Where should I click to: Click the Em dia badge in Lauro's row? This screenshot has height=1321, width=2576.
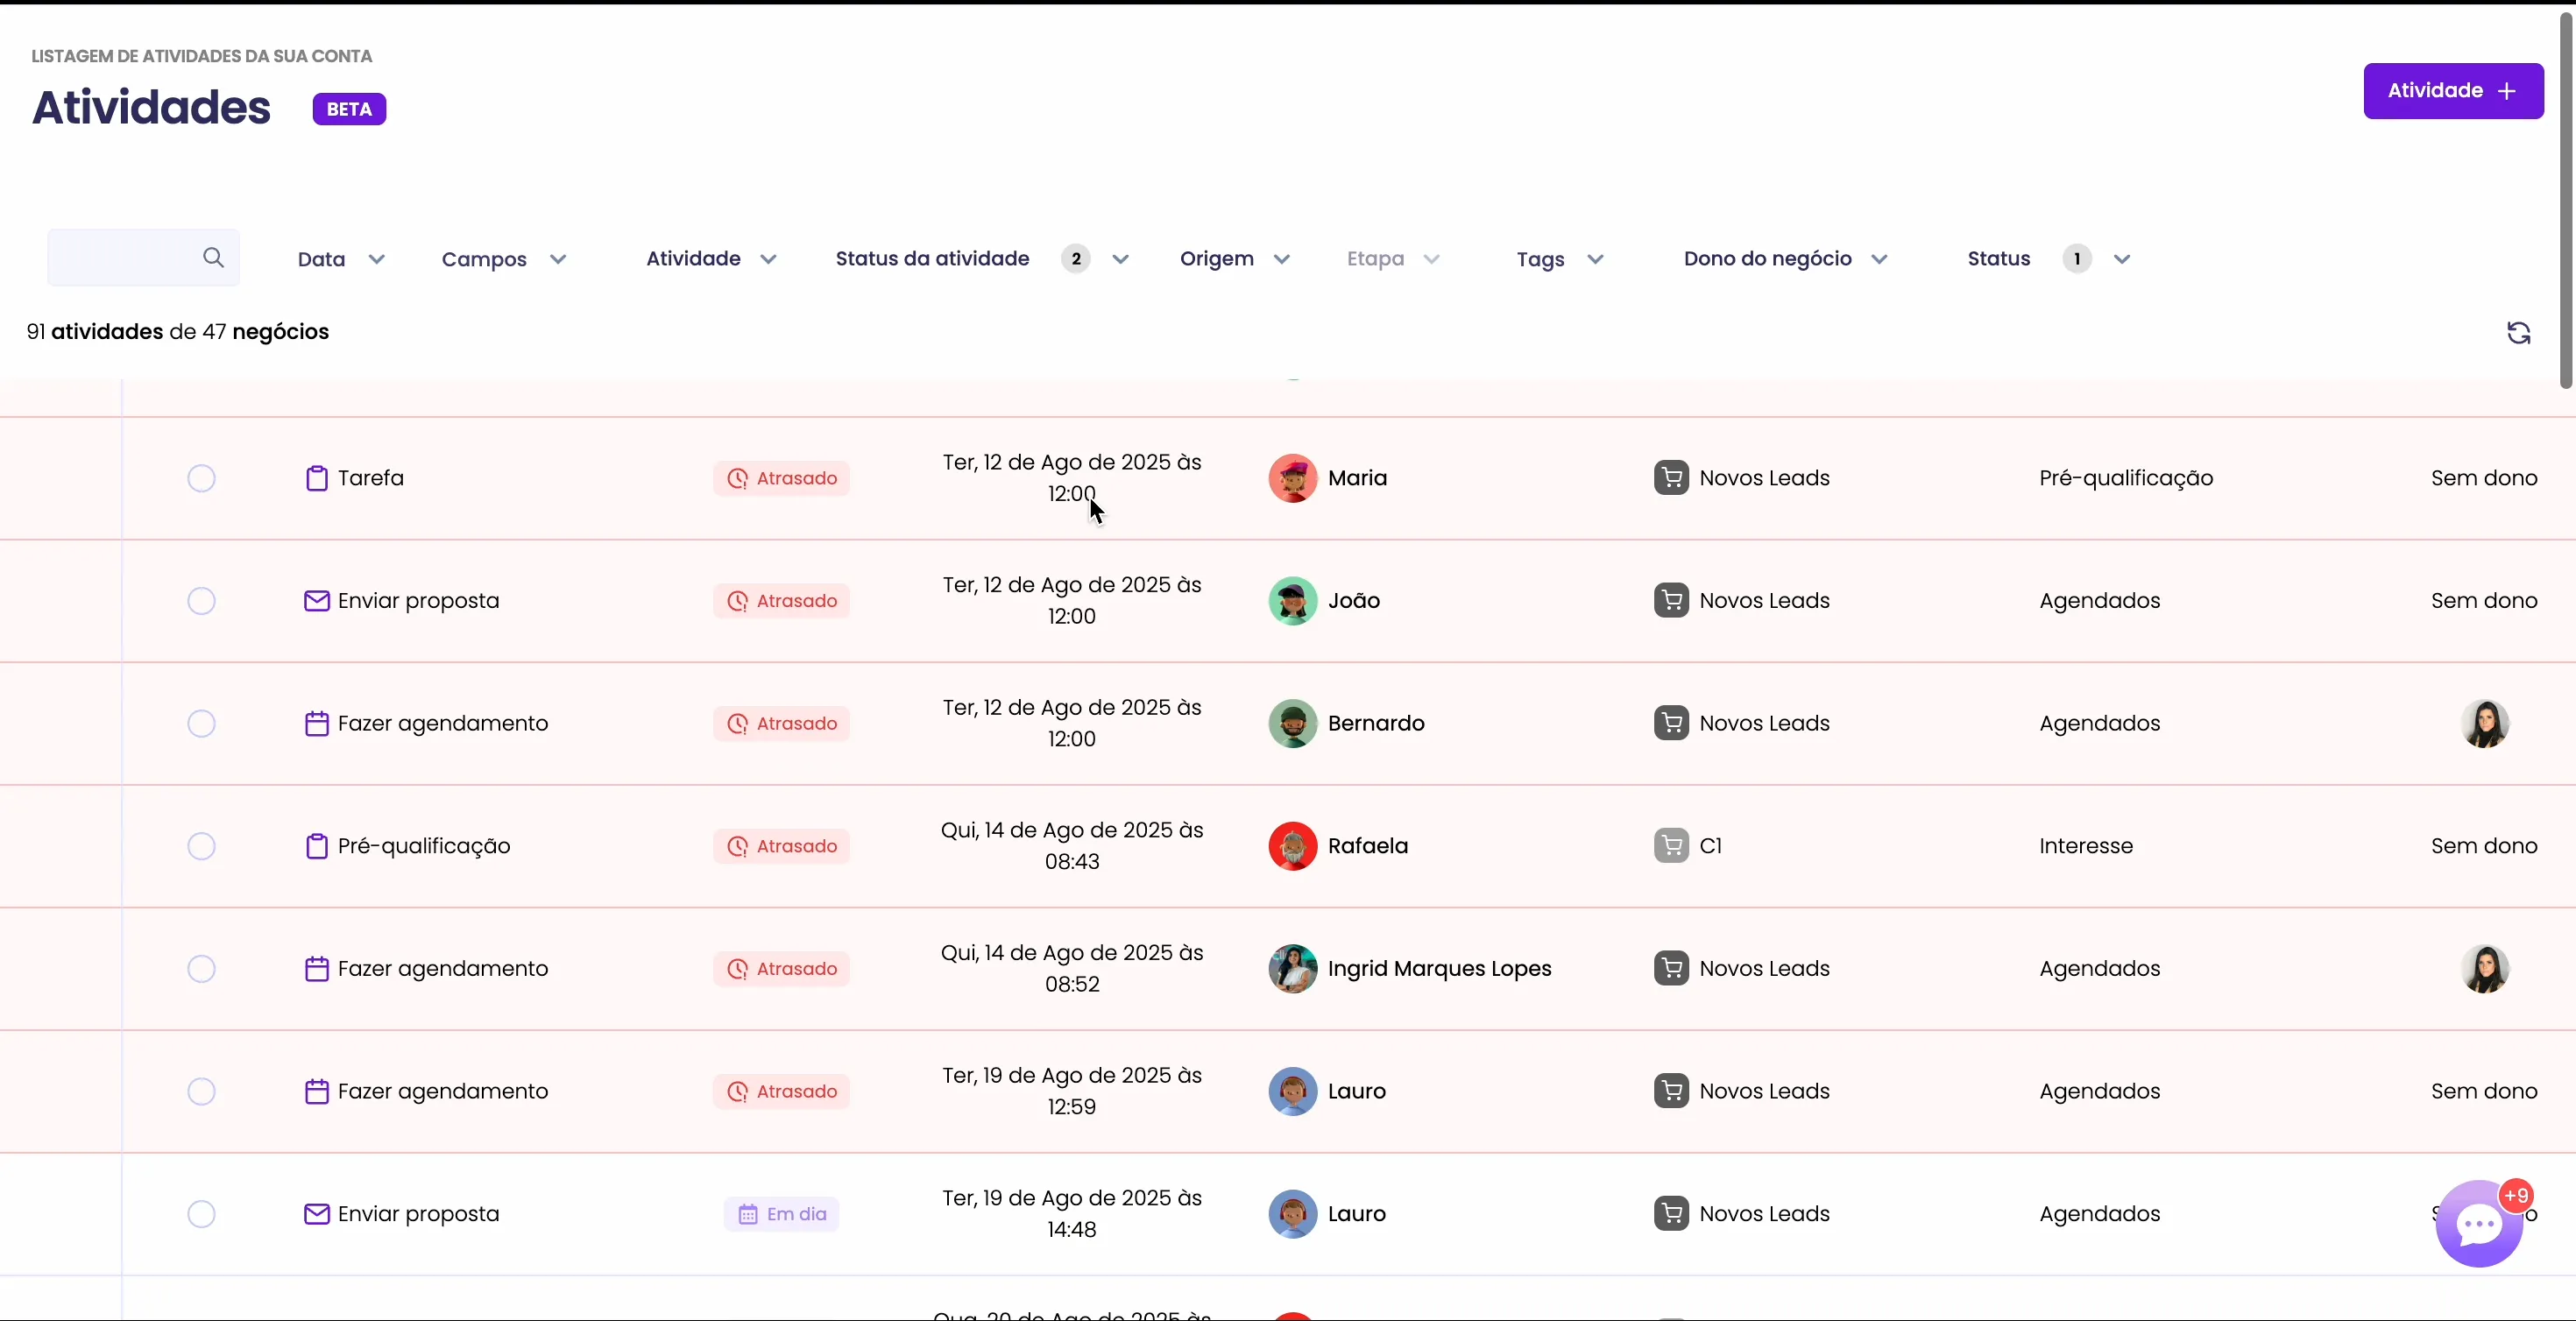(781, 1214)
